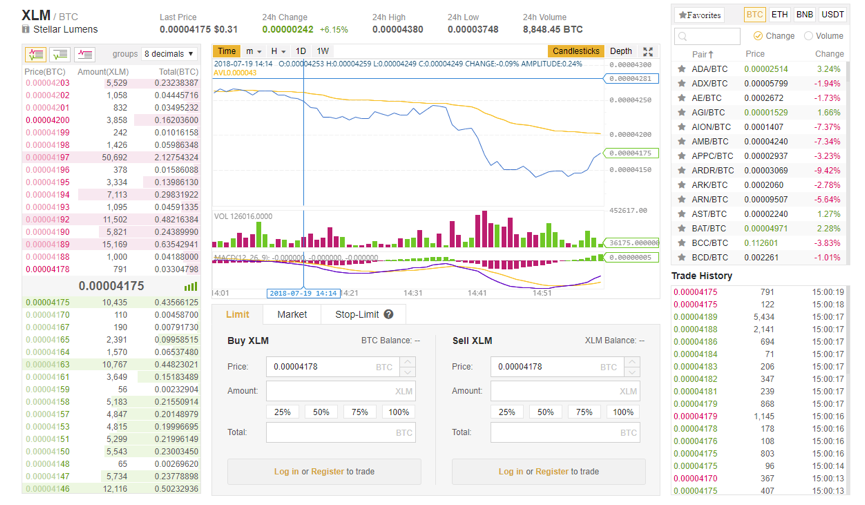Open the Favorites pair list

click(x=700, y=15)
